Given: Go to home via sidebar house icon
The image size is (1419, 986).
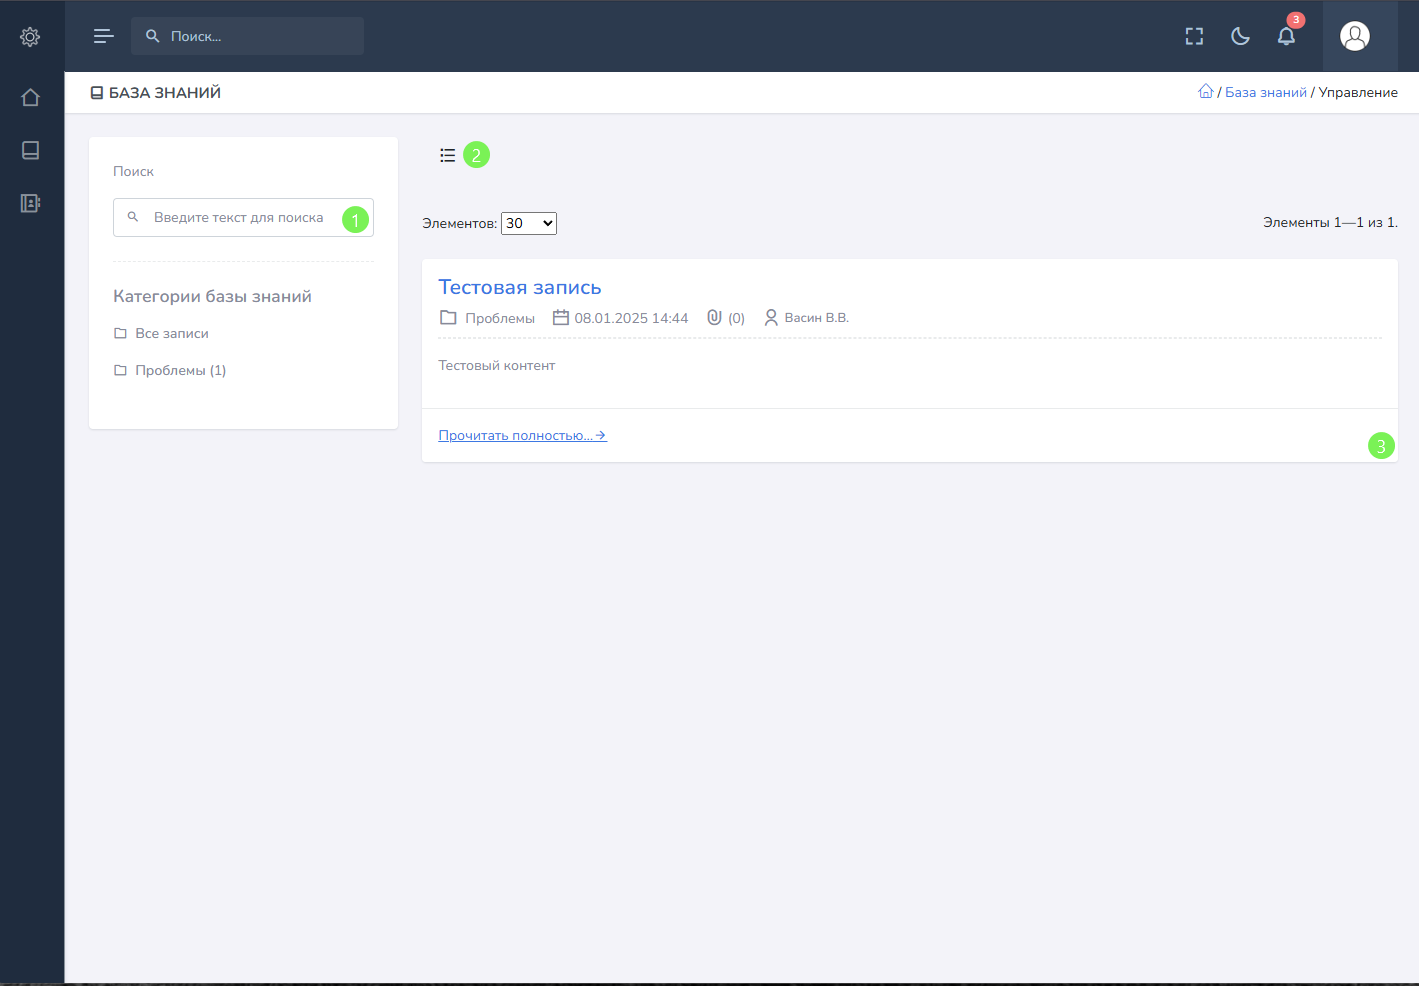Looking at the screenshot, I should pos(30,97).
